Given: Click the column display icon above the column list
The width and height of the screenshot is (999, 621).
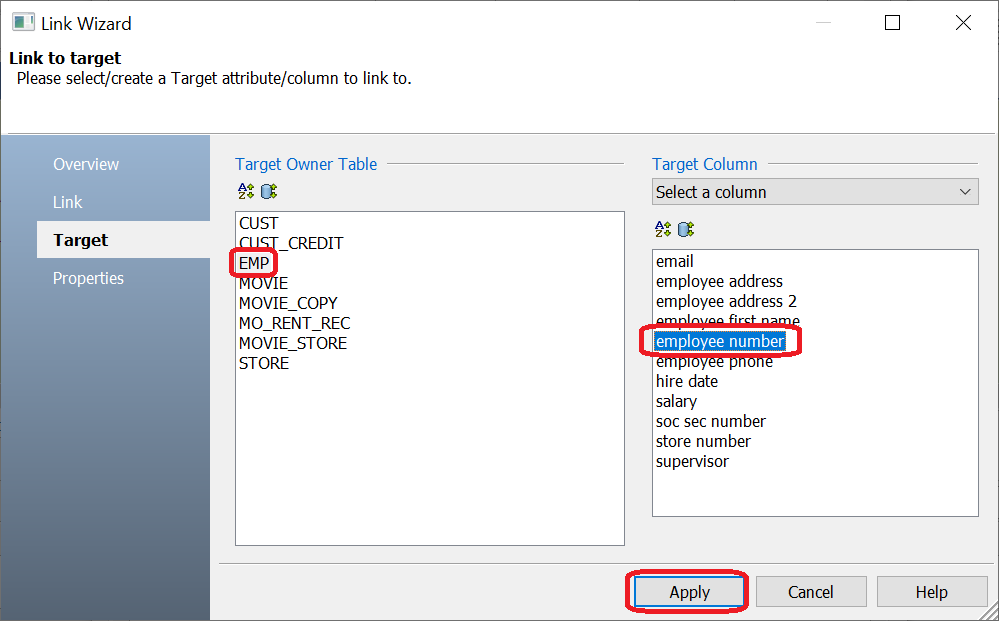Looking at the screenshot, I should click(686, 229).
